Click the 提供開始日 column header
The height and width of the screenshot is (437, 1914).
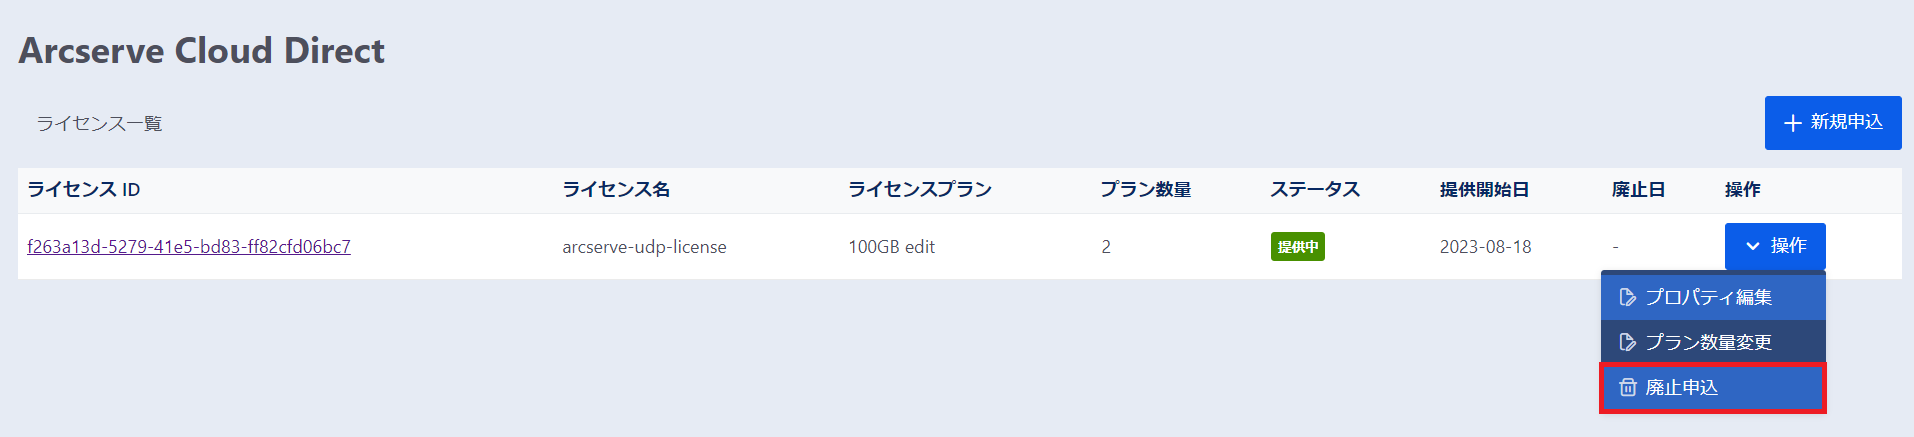pyautogui.click(x=1484, y=190)
